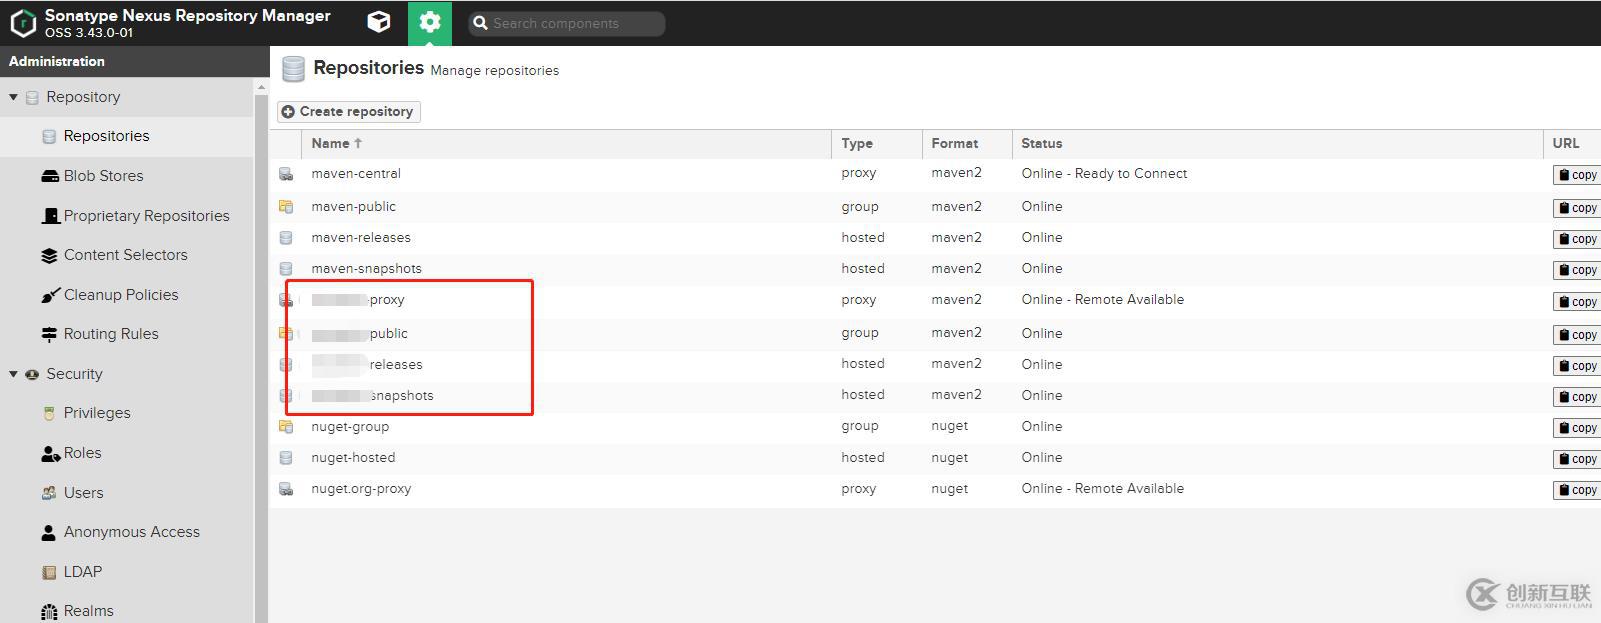Click the Repositories page header icon
This screenshot has width=1601, height=623.
click(293, 69)
